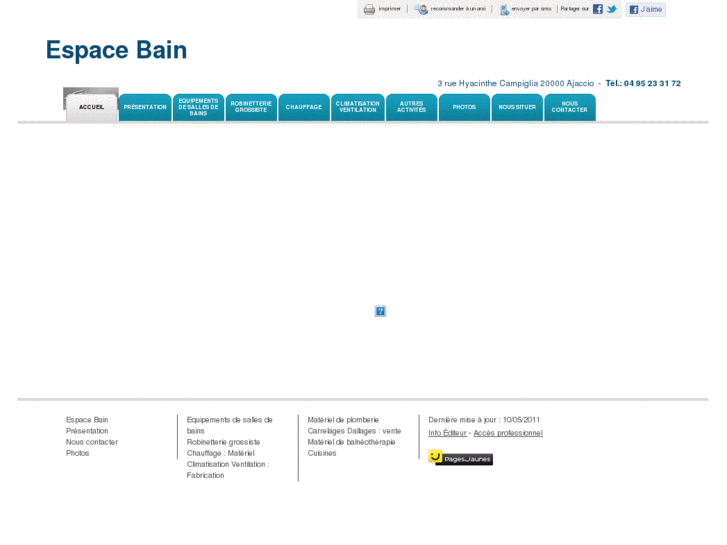Click the send by SMS phone icon
The width and height of the screenshot is (727, 545).
click(x=504, y=10)
